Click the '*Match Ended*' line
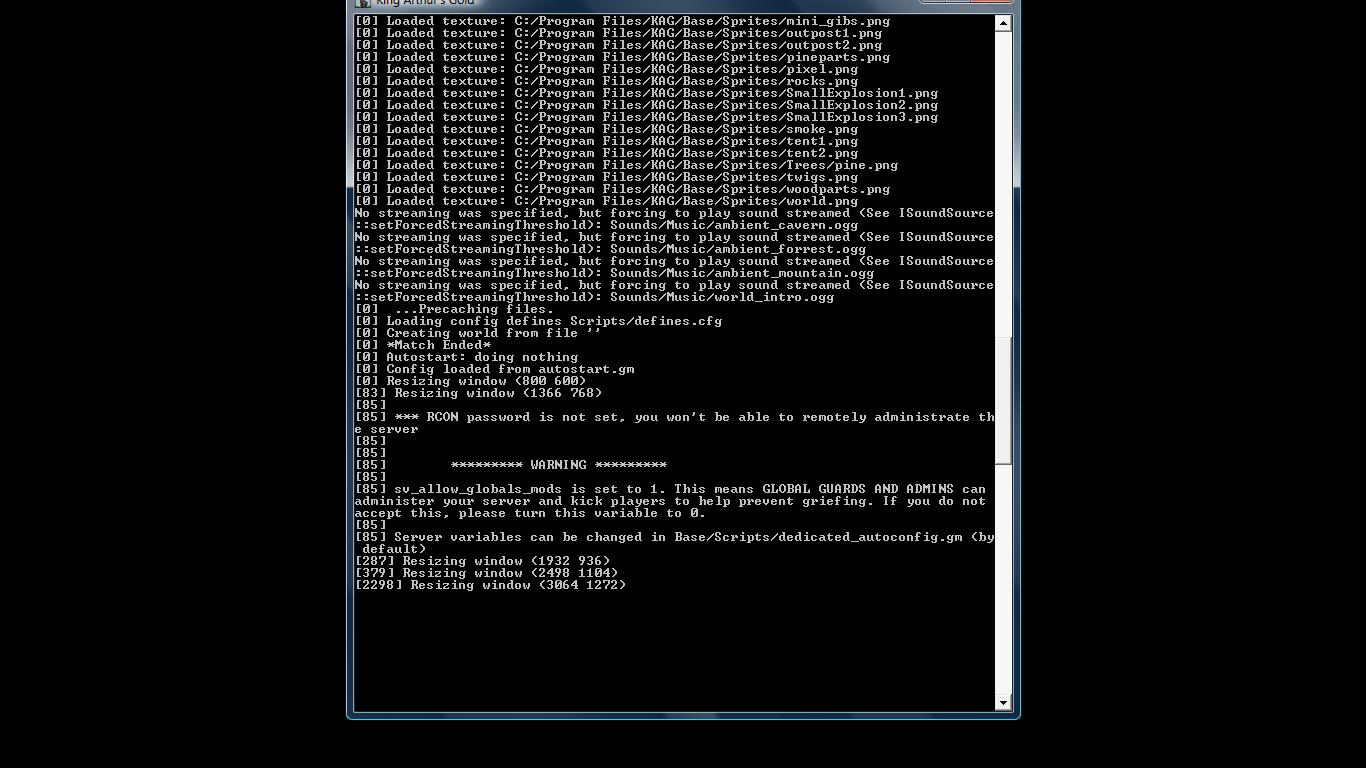This screenshot has height=768, width=1366. tap(422, 345)
